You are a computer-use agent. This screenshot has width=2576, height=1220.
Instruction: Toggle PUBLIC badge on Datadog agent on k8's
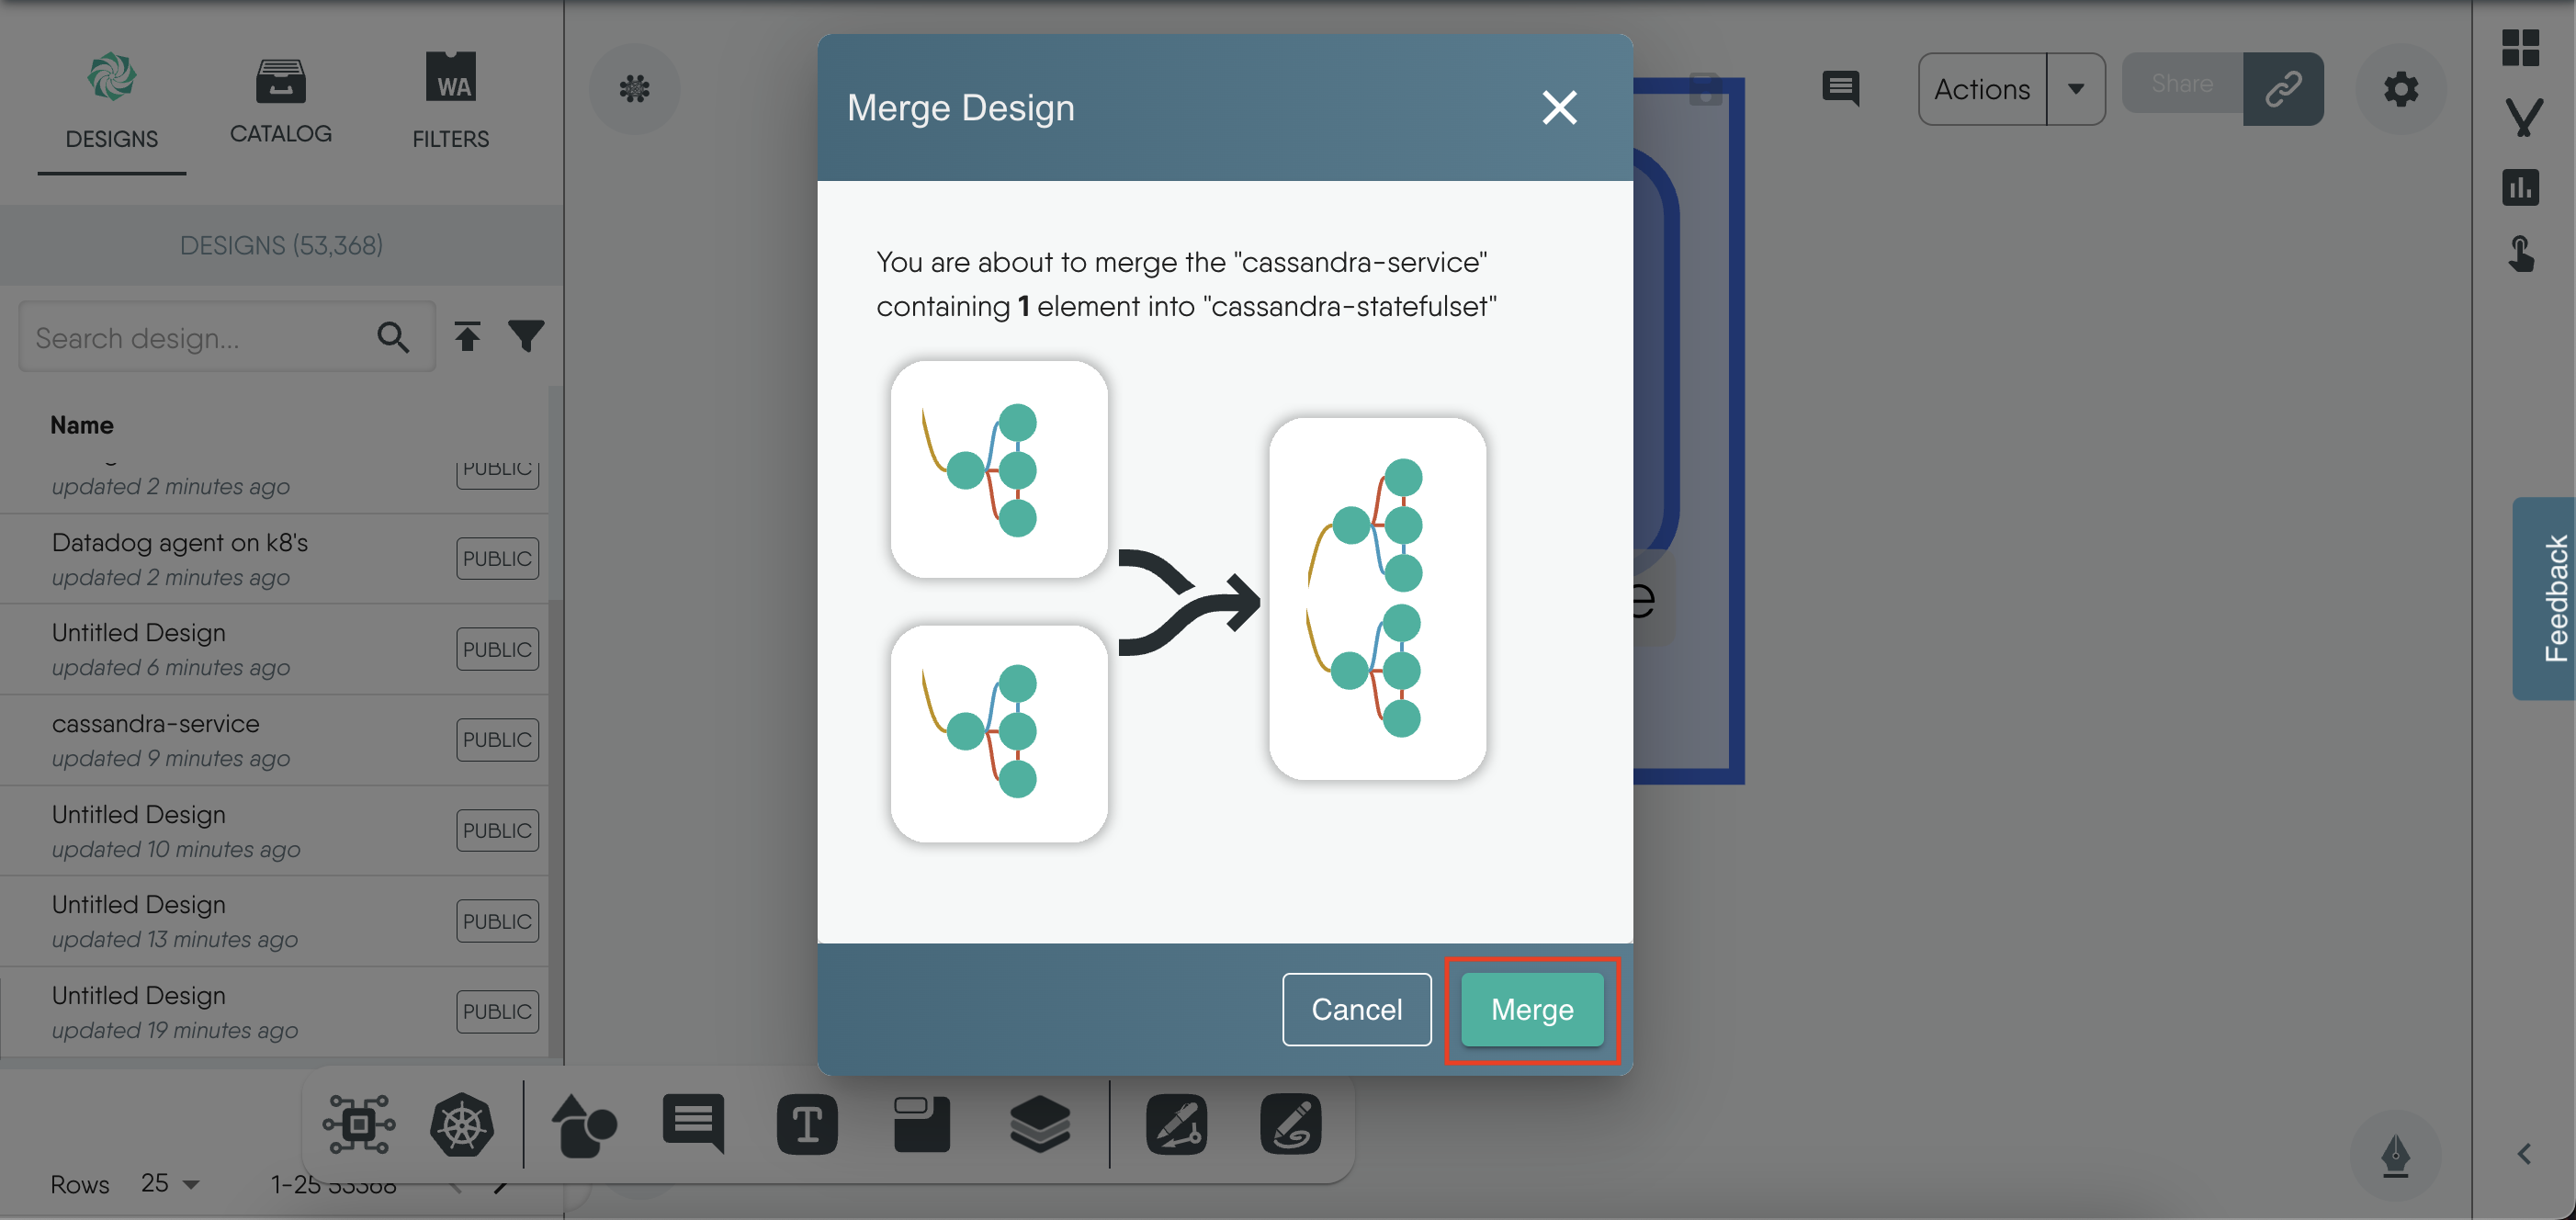pyautogui.click(x=496, y=558)
